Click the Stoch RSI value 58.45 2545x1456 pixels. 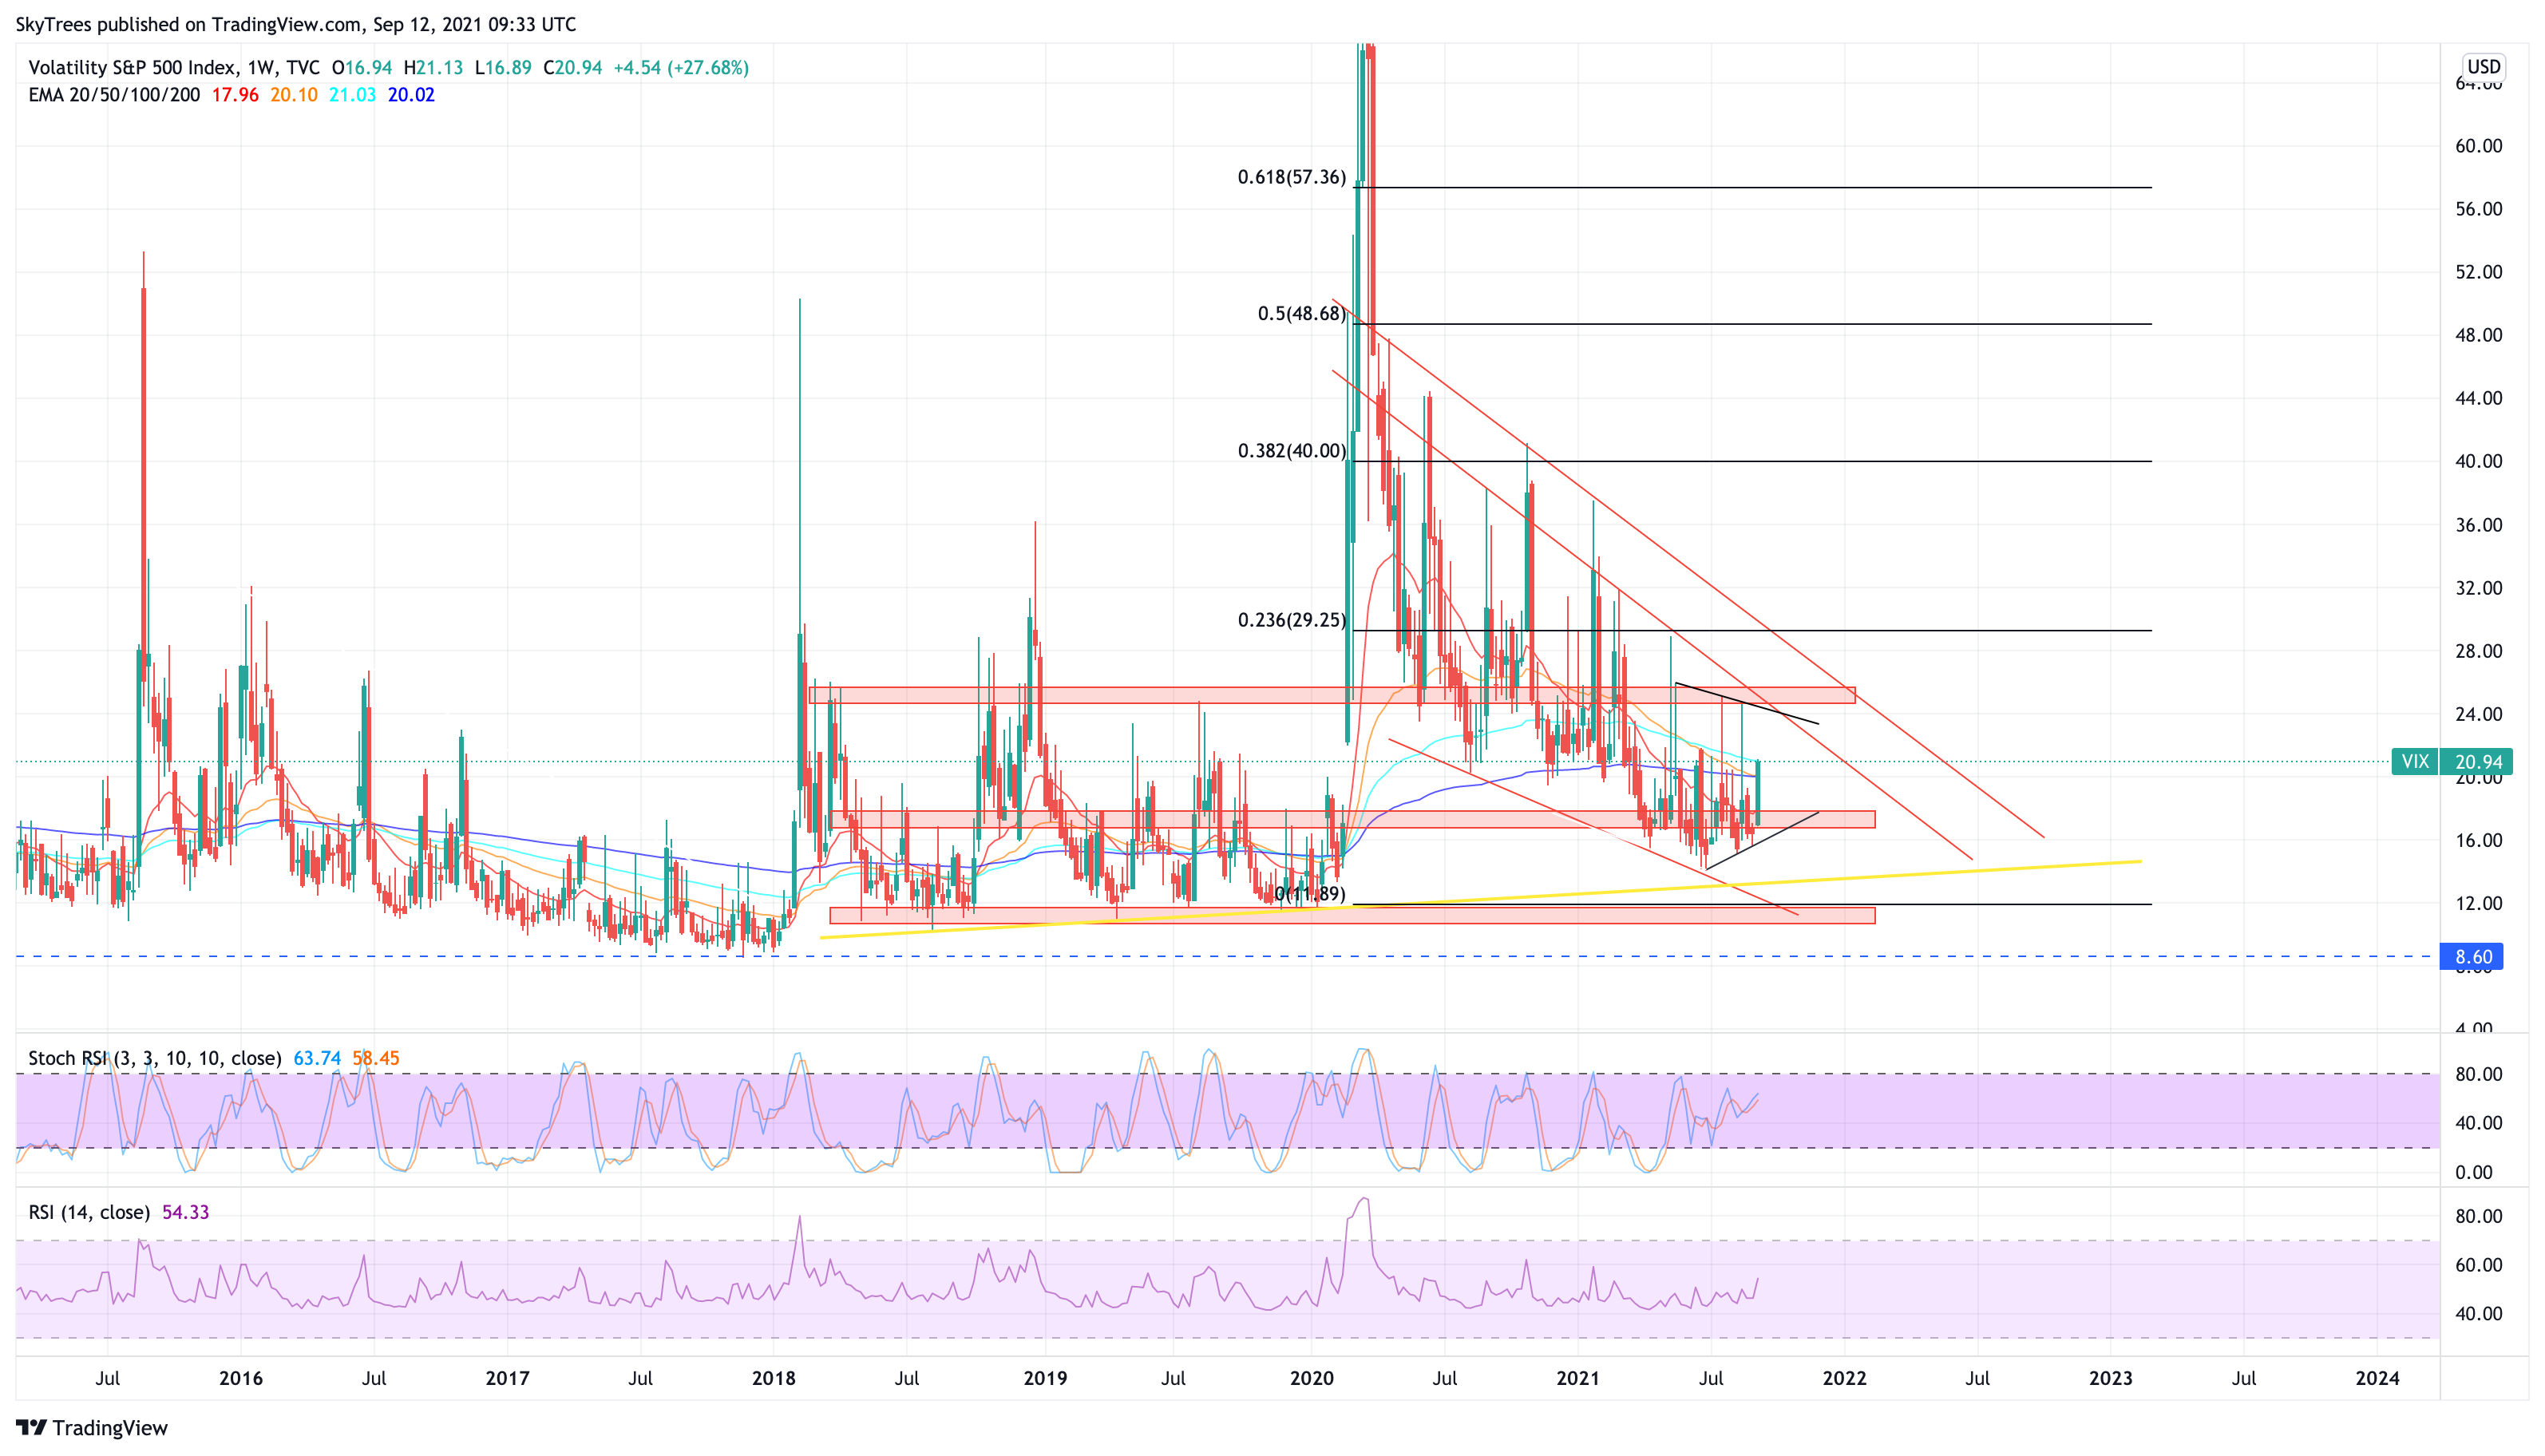[x=376, y=1058]
